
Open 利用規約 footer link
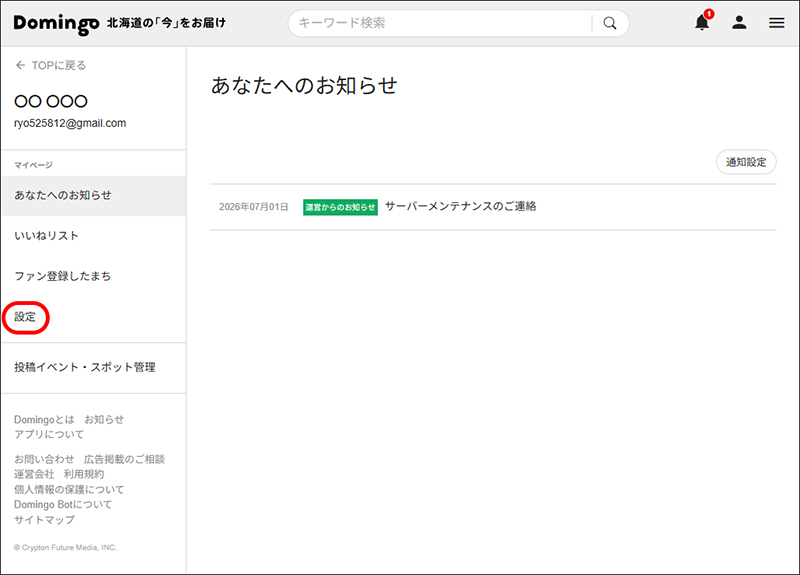pyautogui.click(x=84, y=474)
